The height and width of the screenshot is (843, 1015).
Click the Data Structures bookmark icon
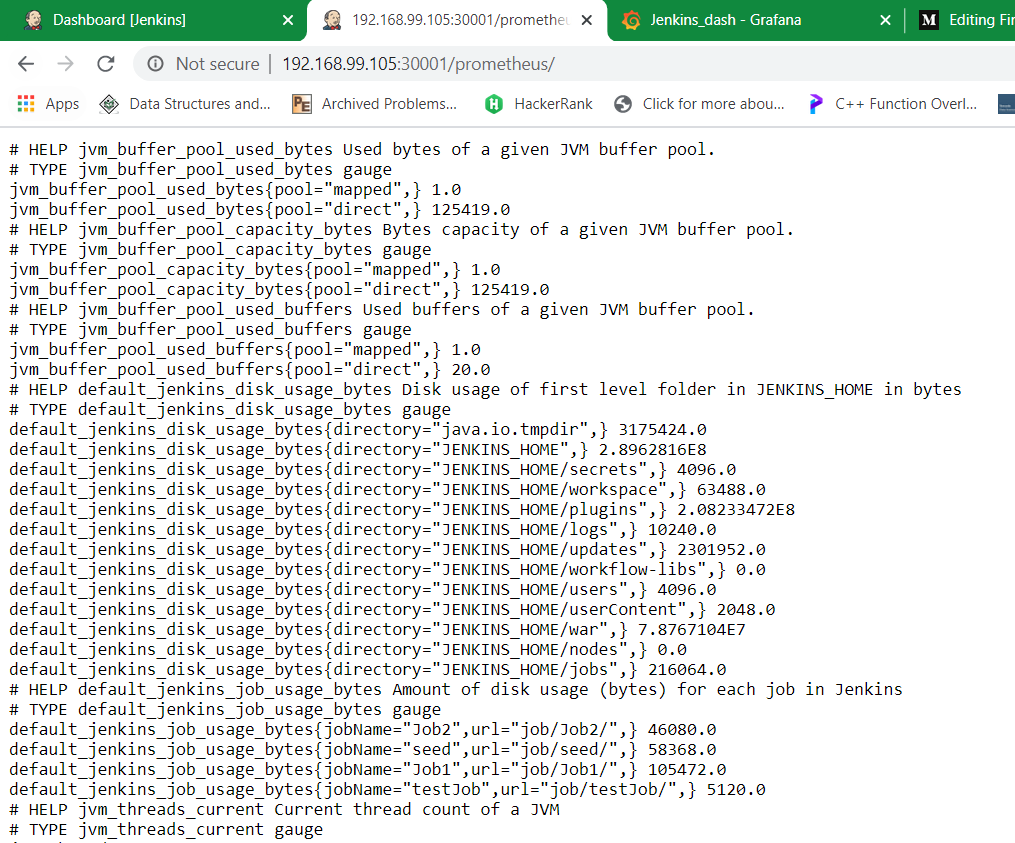[x=108, y=103]
